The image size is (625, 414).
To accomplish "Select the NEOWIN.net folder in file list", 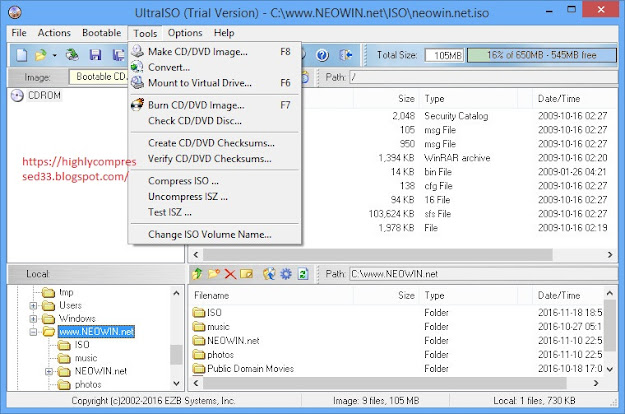I will coord(226,341).
